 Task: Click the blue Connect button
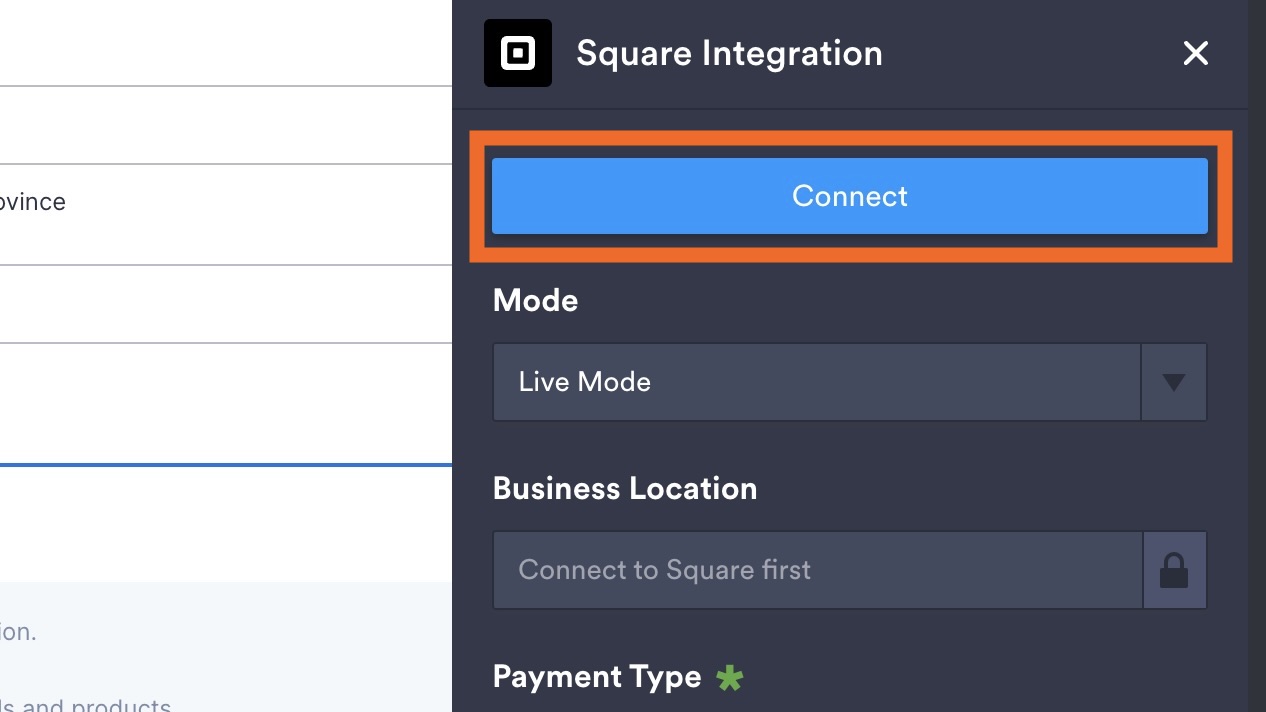click(x=849, y=196)
